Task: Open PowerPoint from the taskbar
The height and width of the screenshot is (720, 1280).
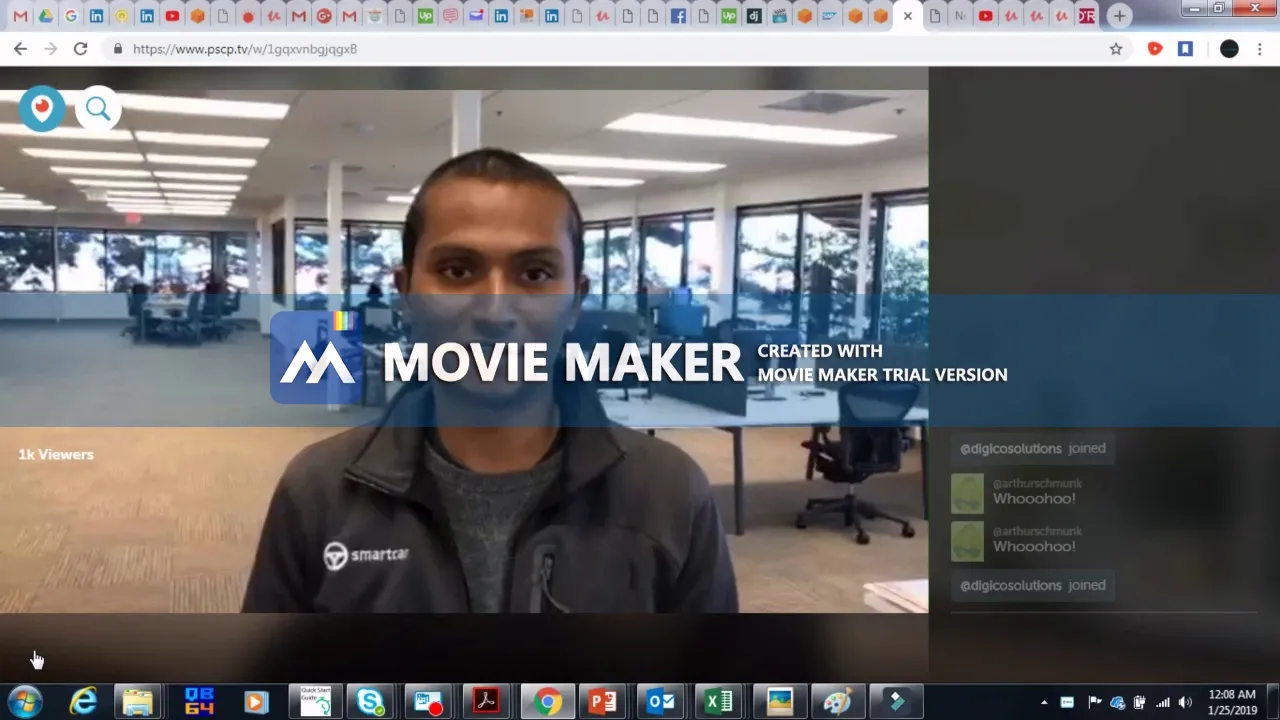Action: pos(603,702)
